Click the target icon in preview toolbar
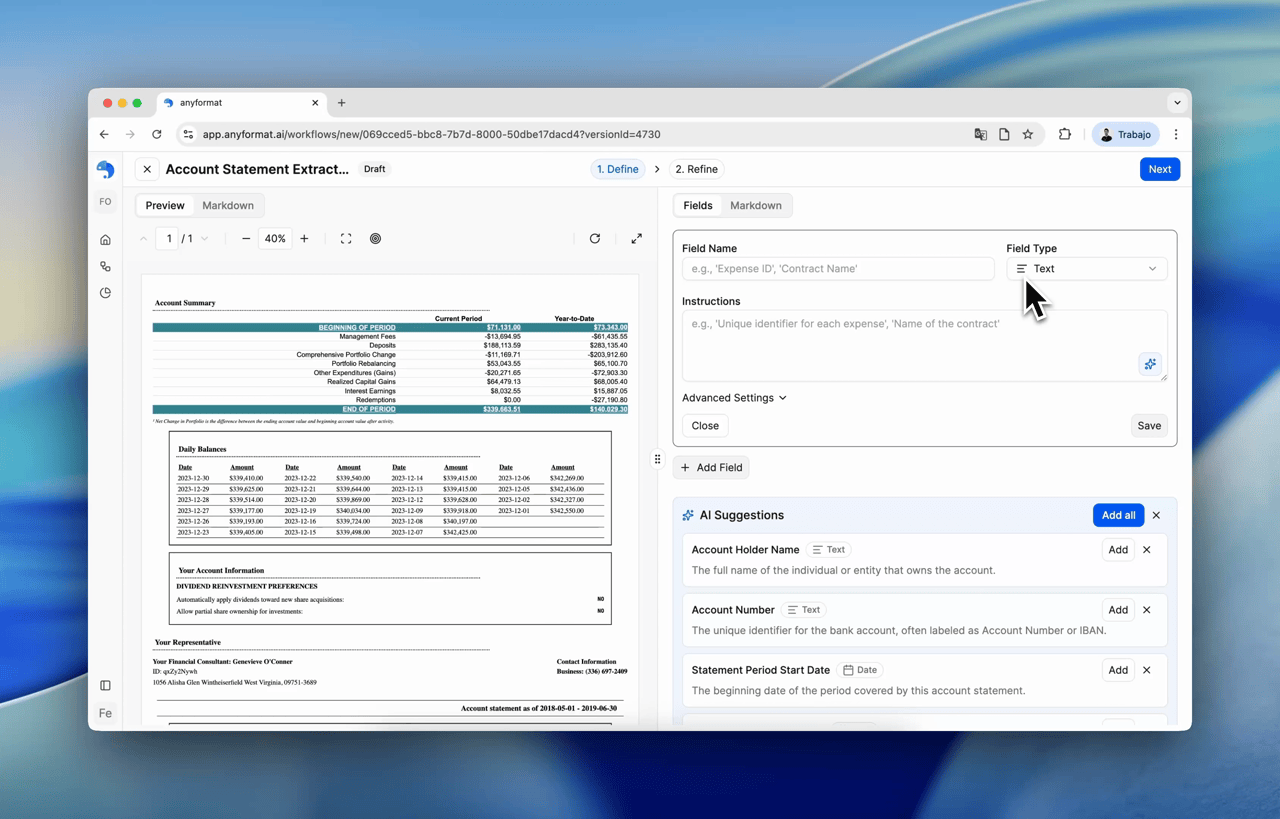The height and width of the screenshot is (819, 1280). tap(376, 239)
